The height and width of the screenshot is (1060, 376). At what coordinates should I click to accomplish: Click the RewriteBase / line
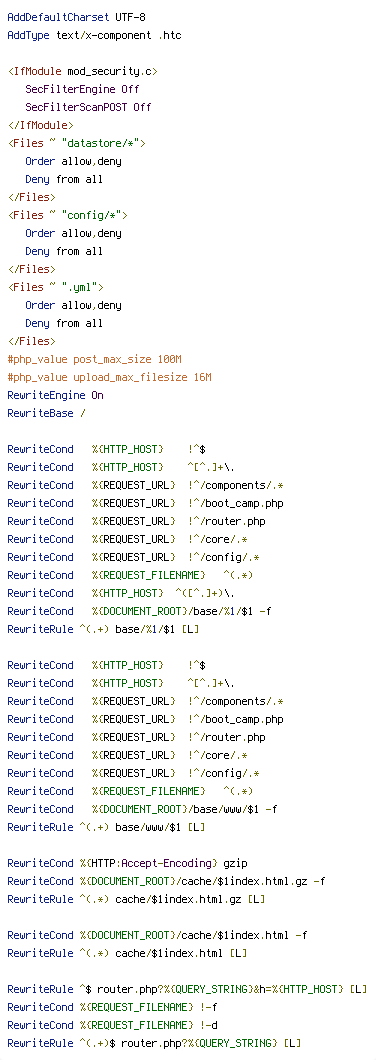[x=46, y=413]
